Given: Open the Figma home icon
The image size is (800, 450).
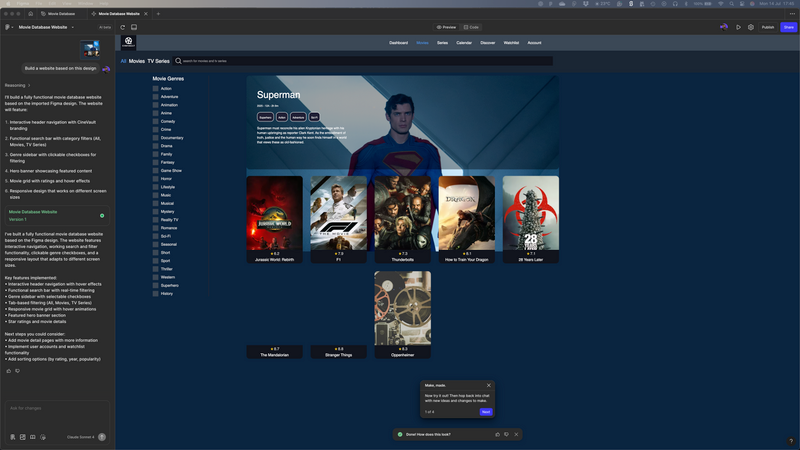Looking at the screenshot, I should [x=31, y=14].
